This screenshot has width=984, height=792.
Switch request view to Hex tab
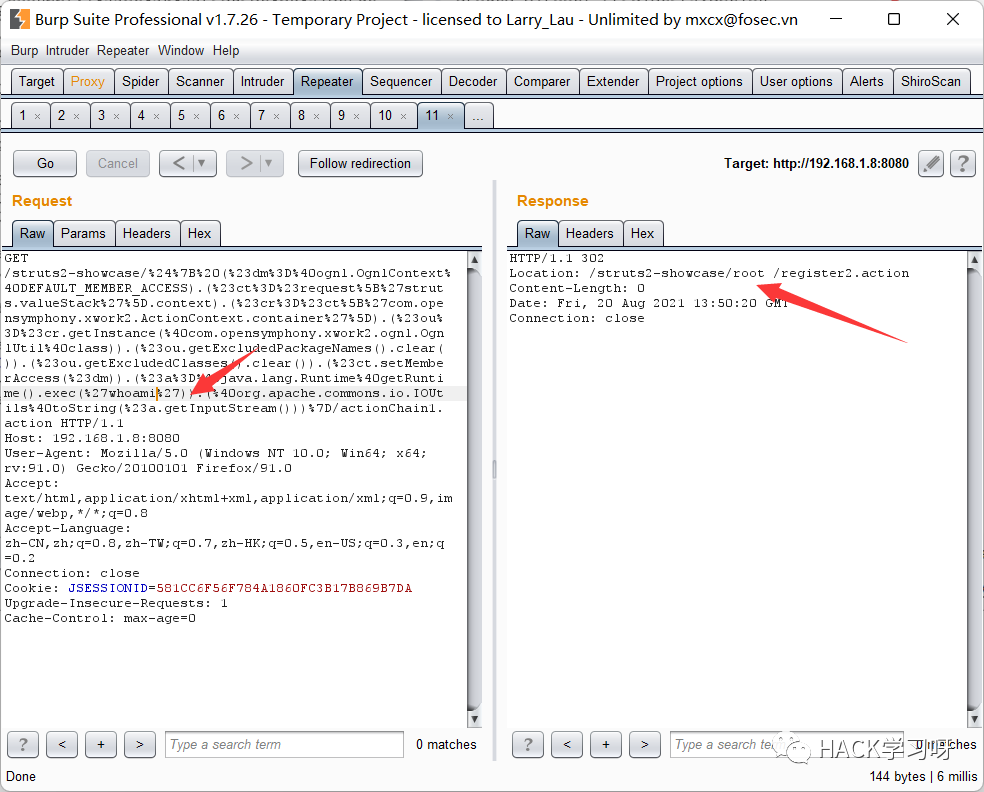(200, 233)
